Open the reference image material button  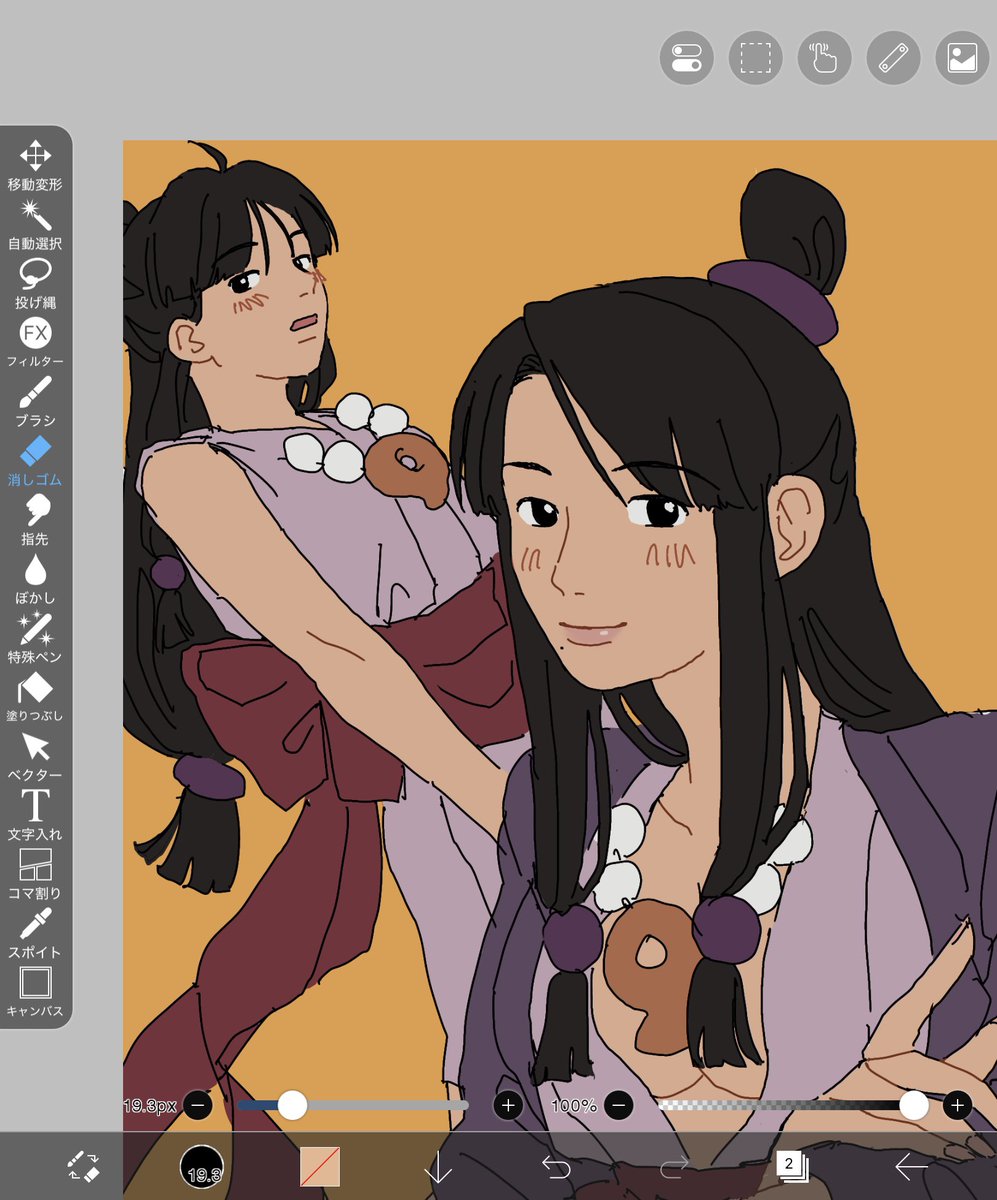(962, 58)
